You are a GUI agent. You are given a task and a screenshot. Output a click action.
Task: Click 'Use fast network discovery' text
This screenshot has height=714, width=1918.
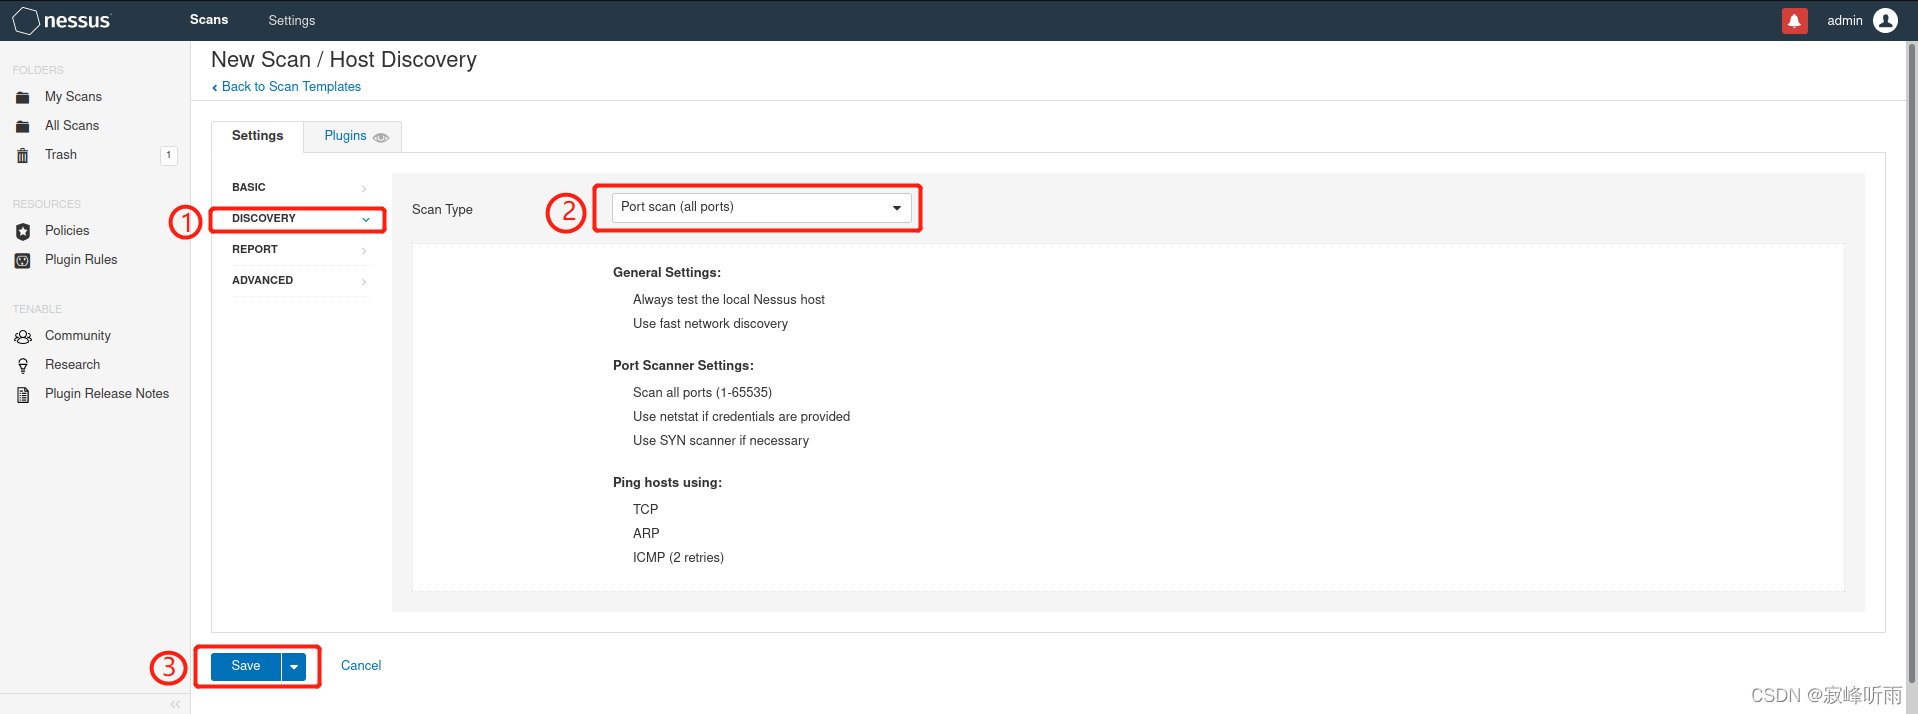point(710,324)
